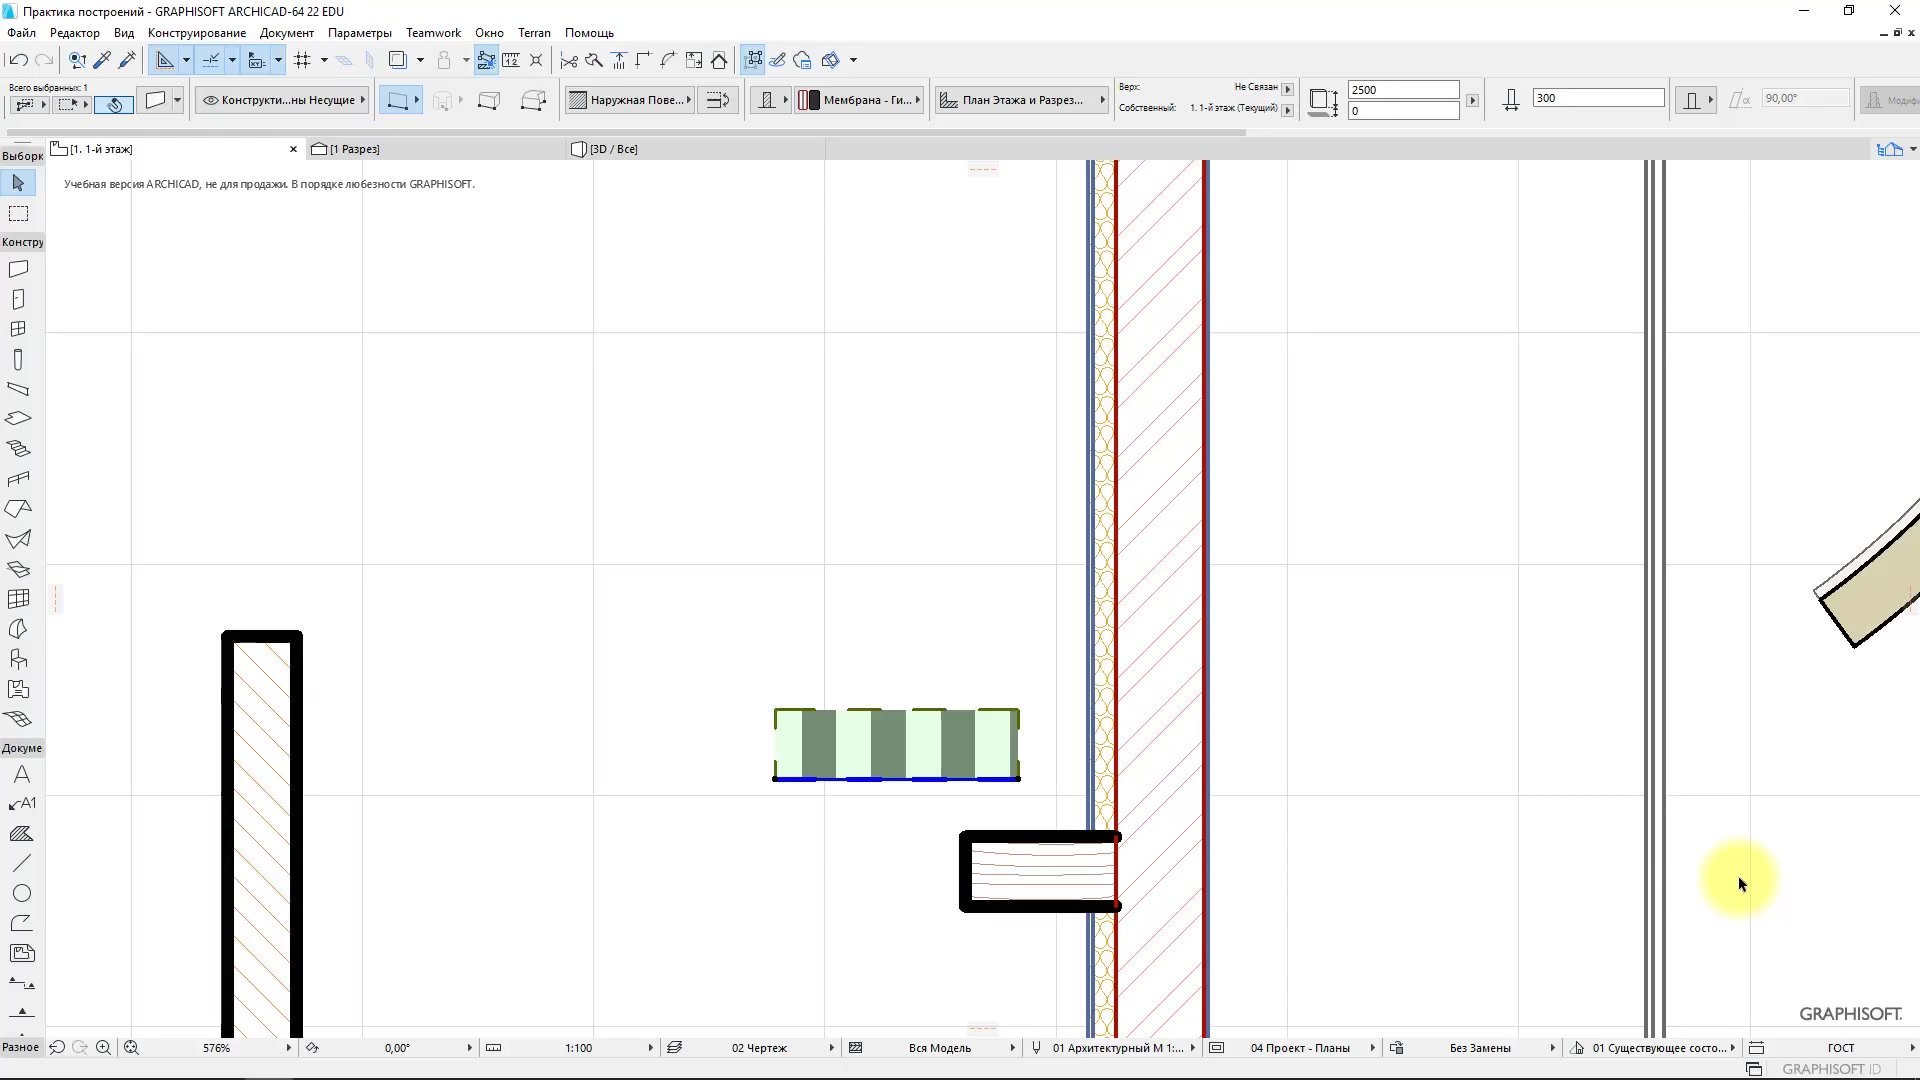Screen dimensions: 1920x1080
Task: Select the Line drawing tool
Action: click(x=22, y=862)
